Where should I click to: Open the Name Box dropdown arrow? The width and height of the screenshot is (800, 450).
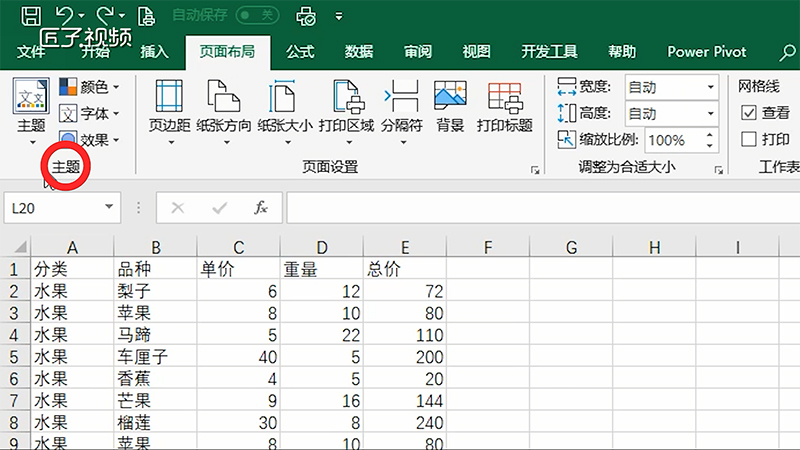108,208
